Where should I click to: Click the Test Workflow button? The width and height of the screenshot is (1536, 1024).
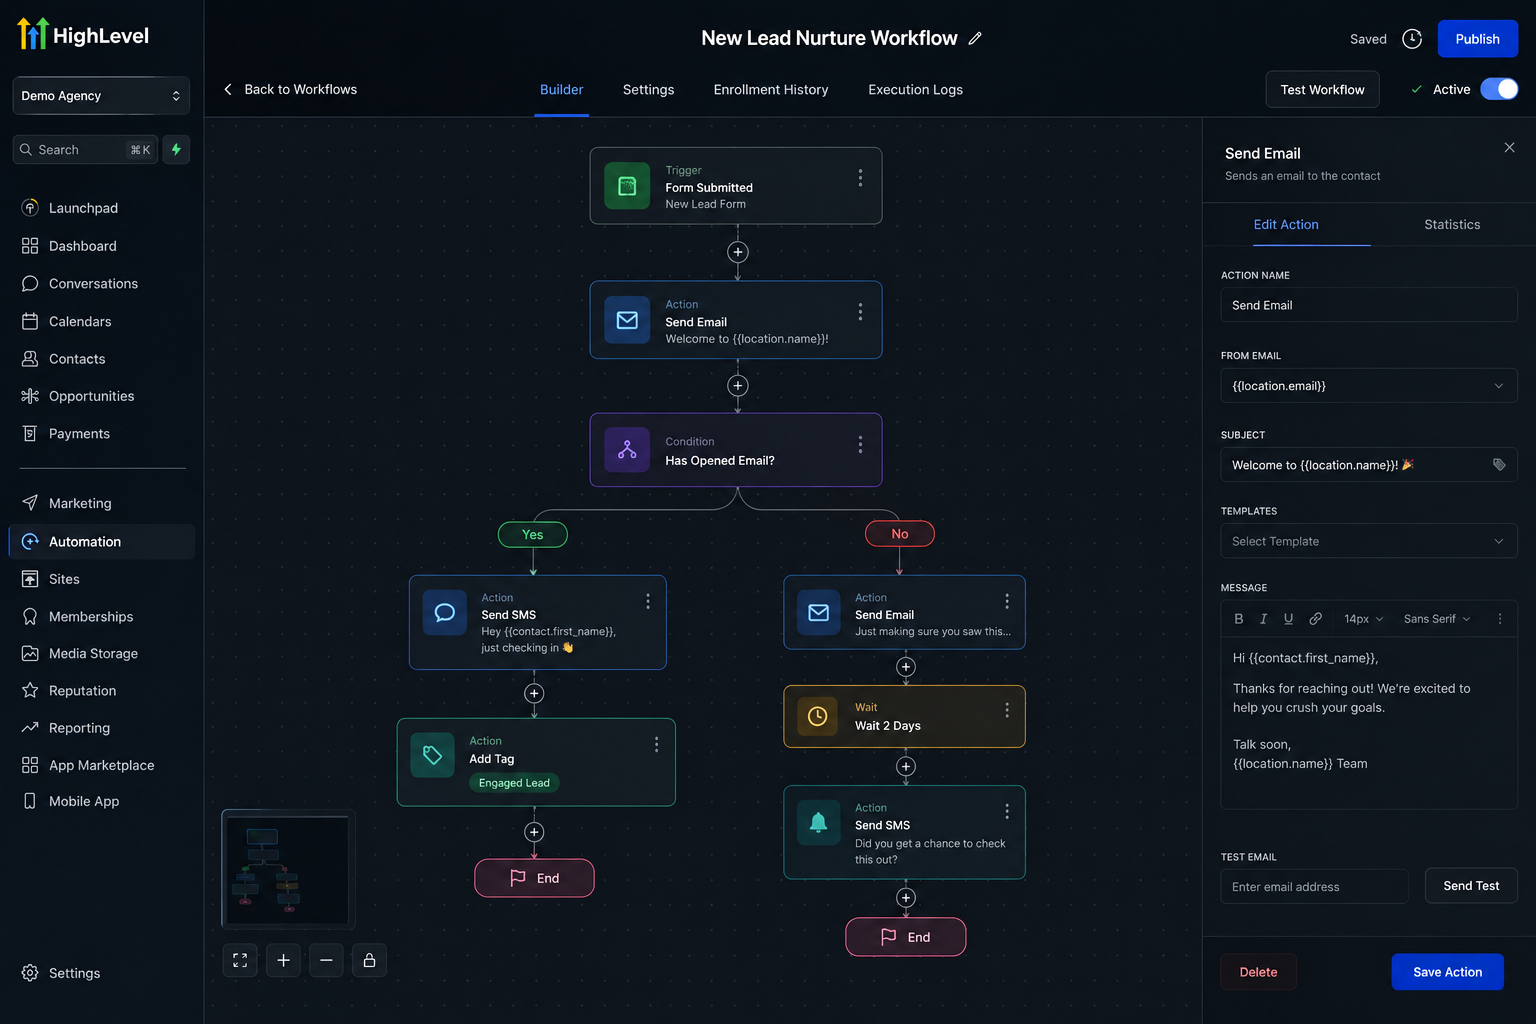coord(1322,90)
